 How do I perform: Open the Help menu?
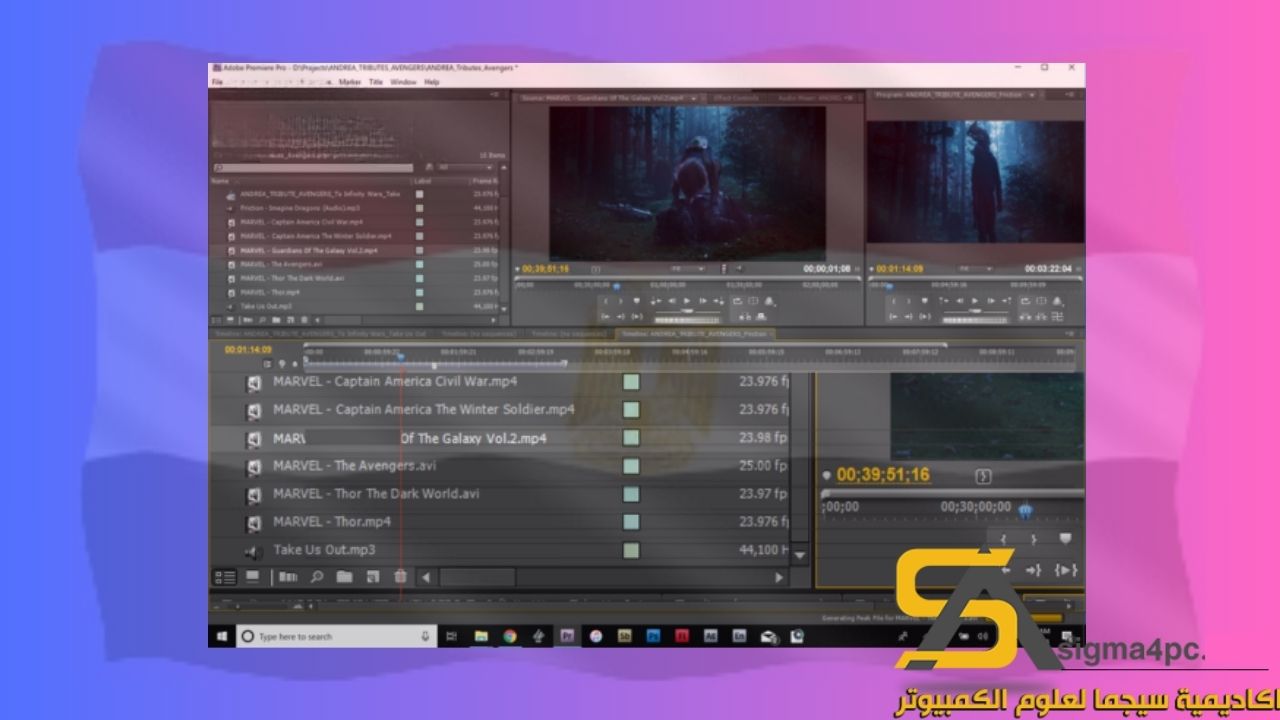click(x=432, y=82)
